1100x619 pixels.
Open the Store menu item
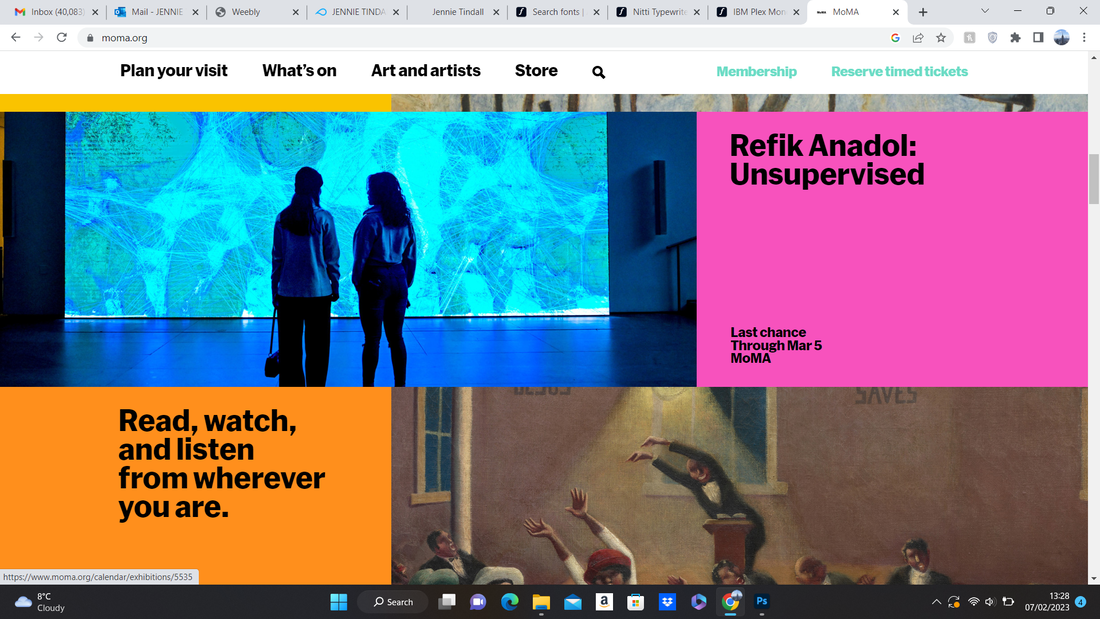coord(536,71)
